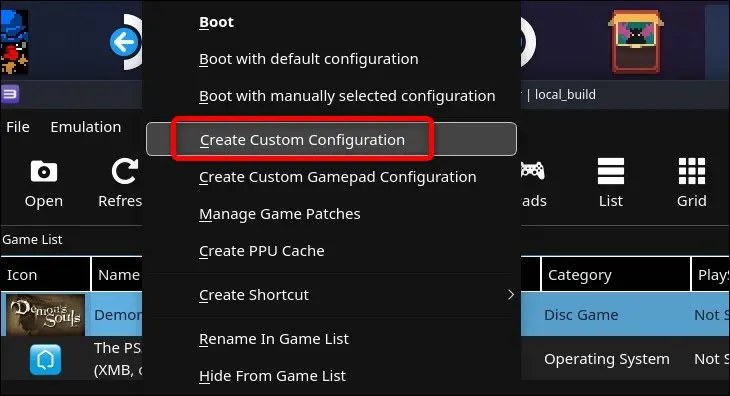Select the Demon's Souls game thumbnail

45,315
